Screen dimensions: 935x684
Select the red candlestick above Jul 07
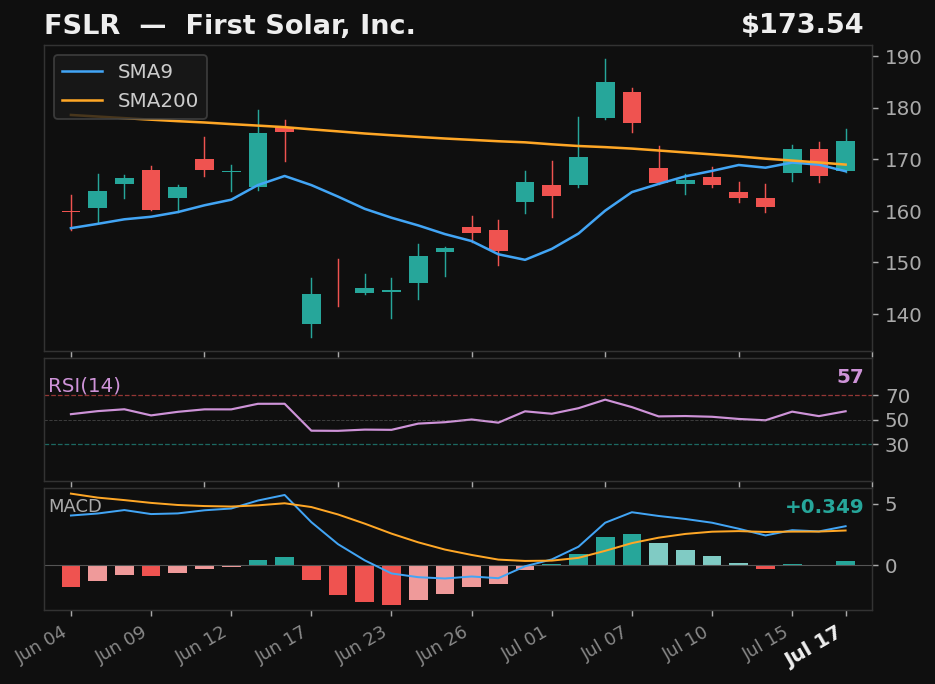pyautogui.click(x=632, y=107)
